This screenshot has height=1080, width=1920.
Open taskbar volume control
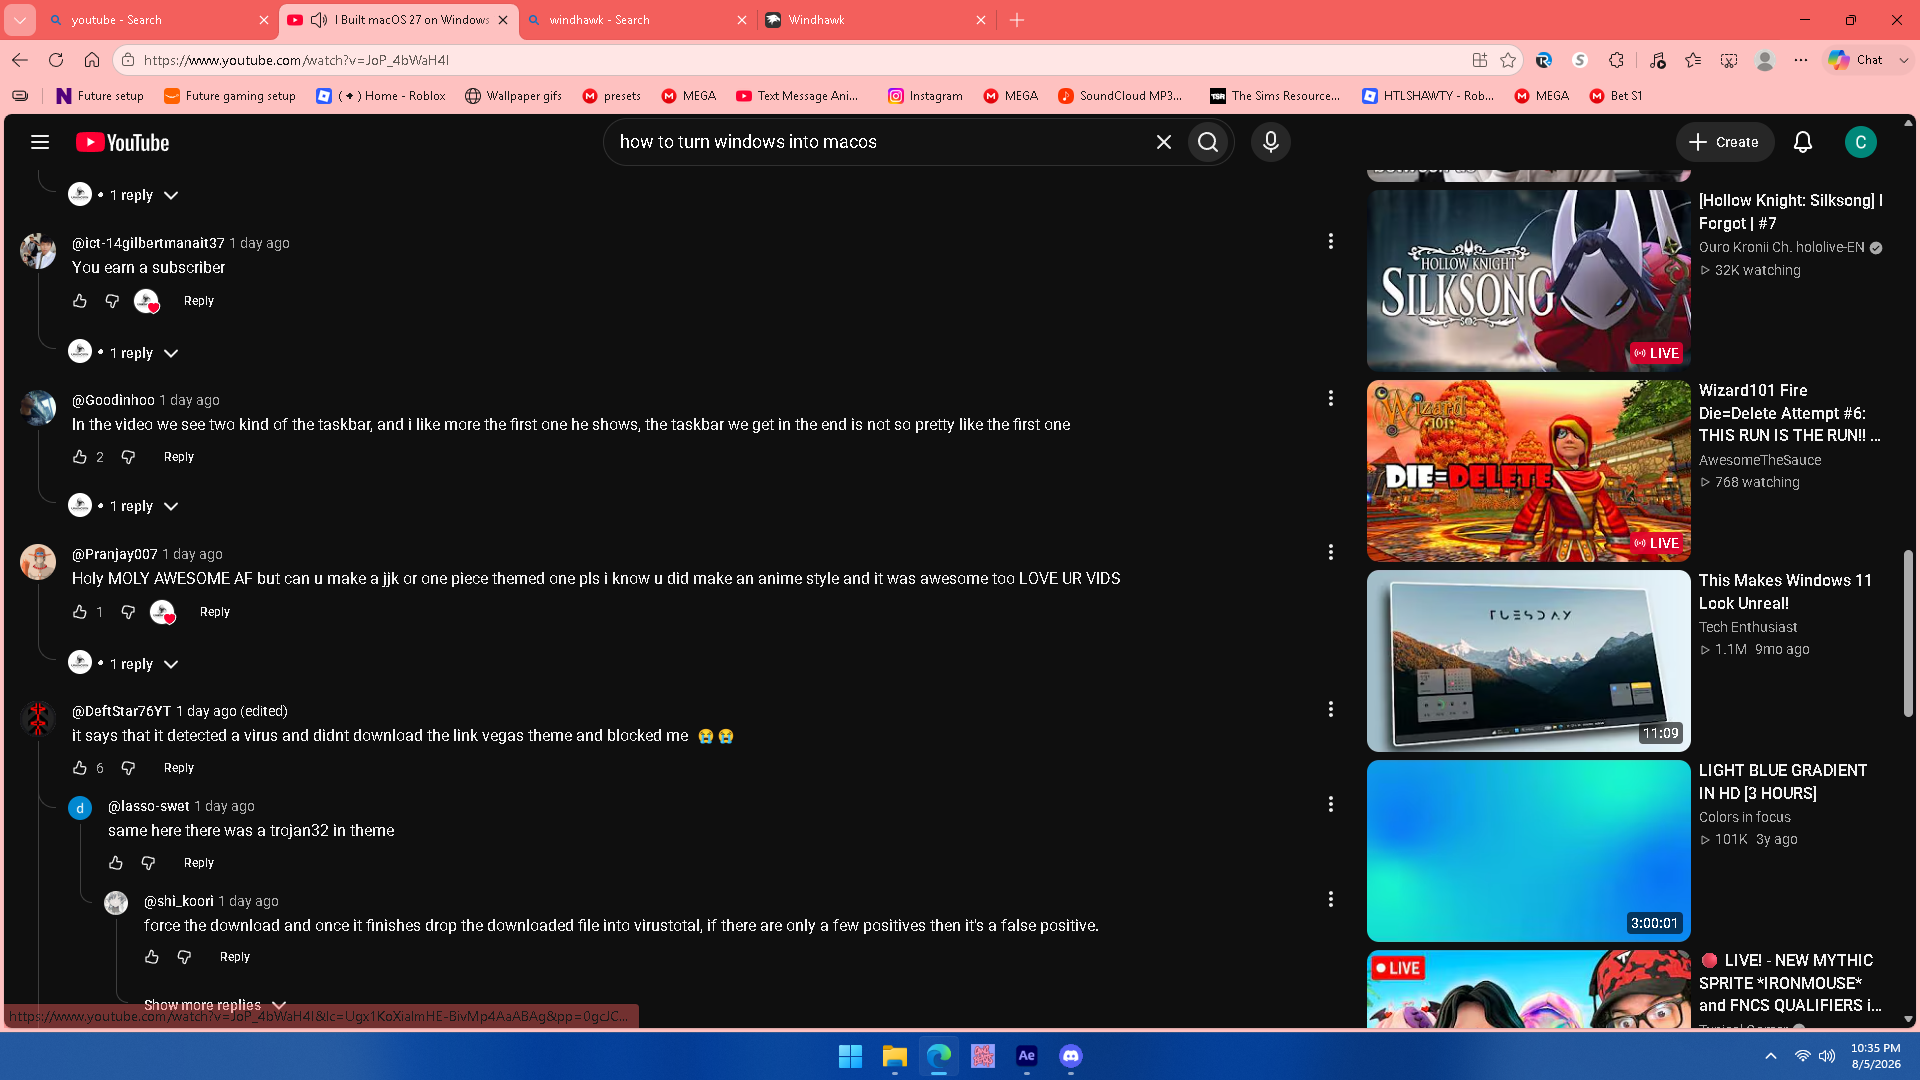coord(1827,1056)
